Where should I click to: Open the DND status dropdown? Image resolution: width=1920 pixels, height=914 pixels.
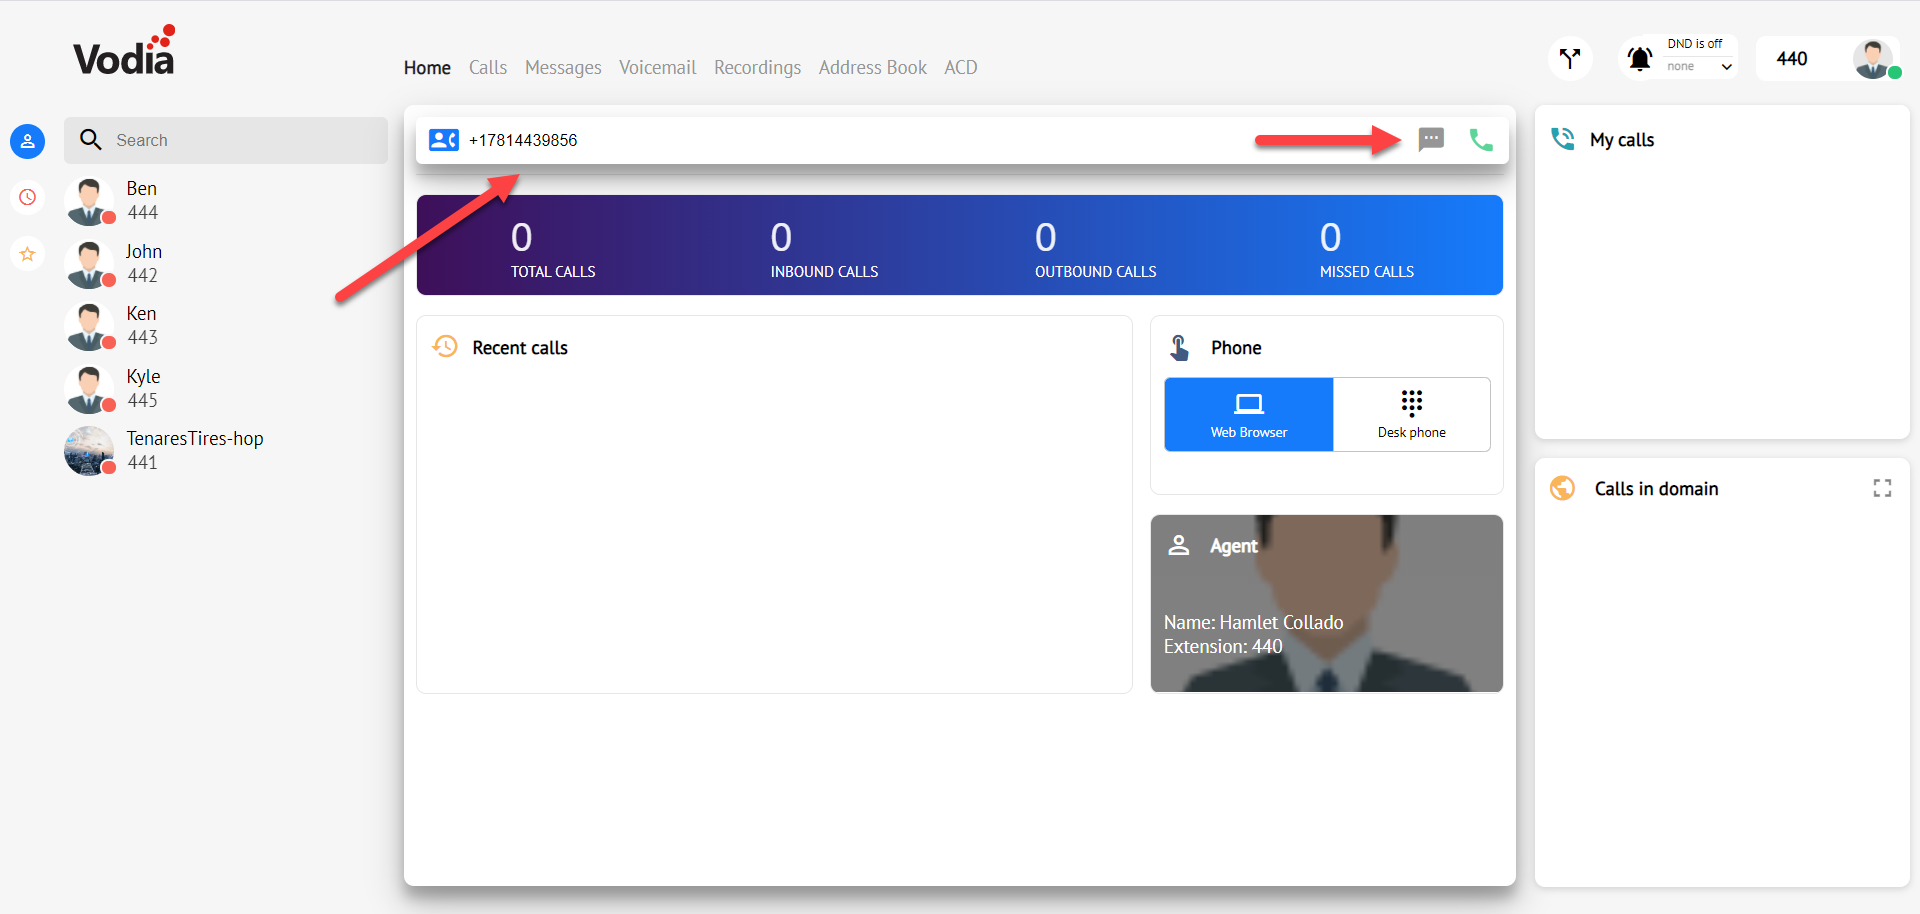[x=1699, y=67]
